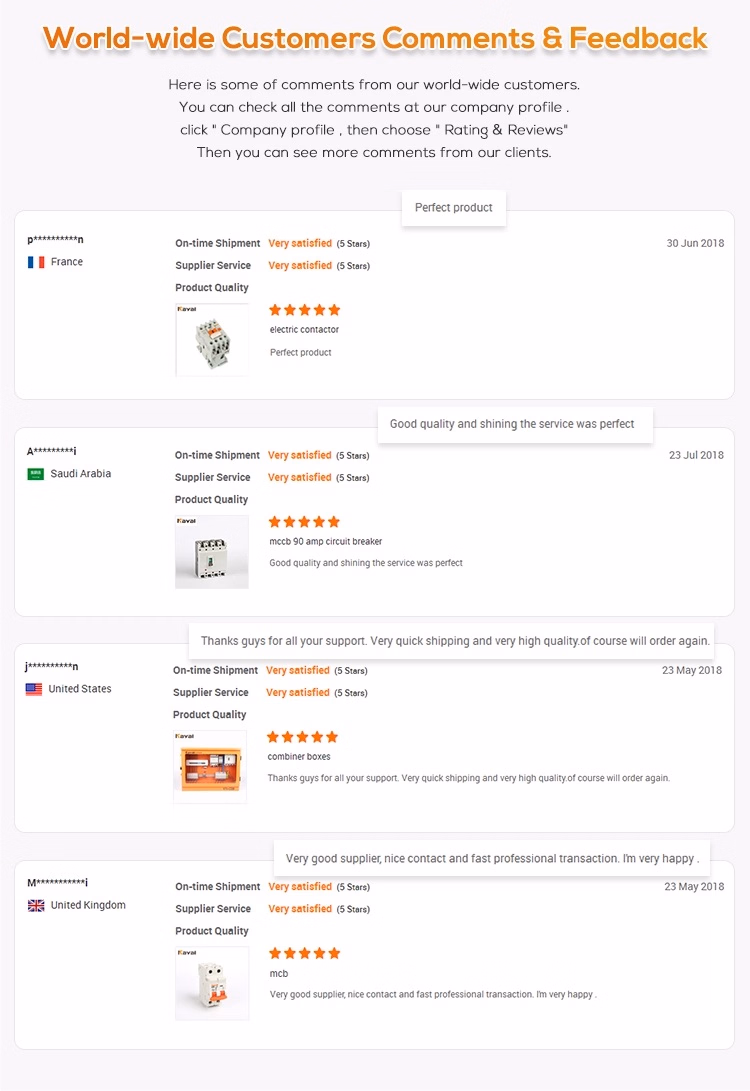
Task: Open the mccb circuit breaker product image
Action: coord(212,552)
